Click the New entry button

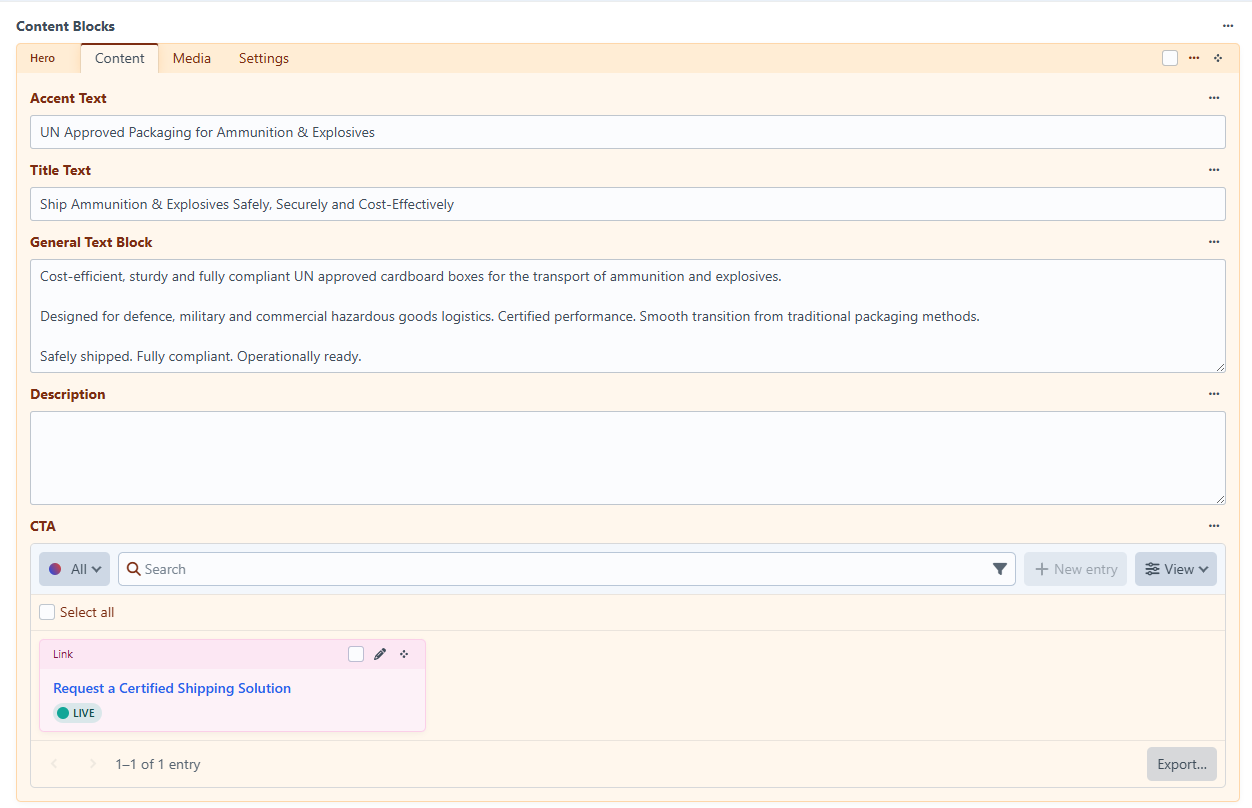[1076, 569]
